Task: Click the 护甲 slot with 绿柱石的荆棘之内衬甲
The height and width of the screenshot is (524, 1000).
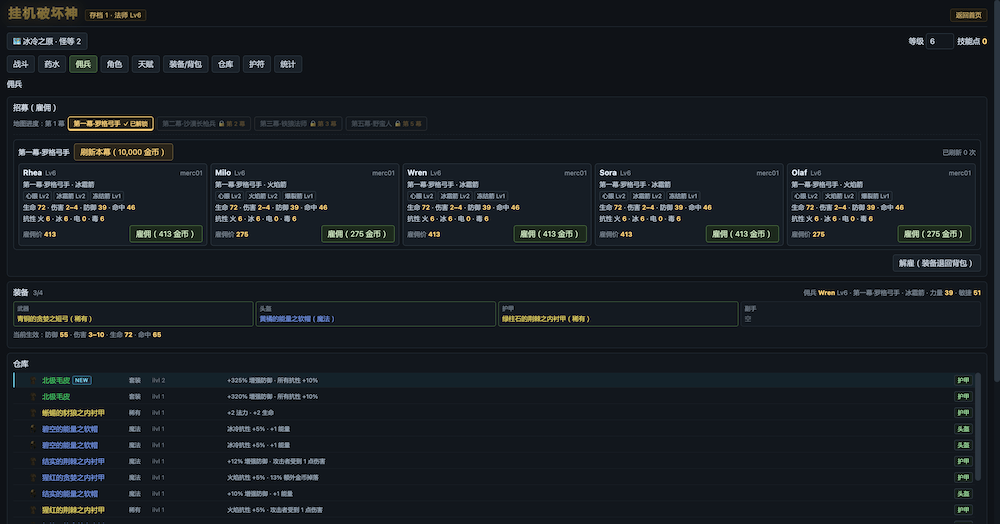Action: 618,314
